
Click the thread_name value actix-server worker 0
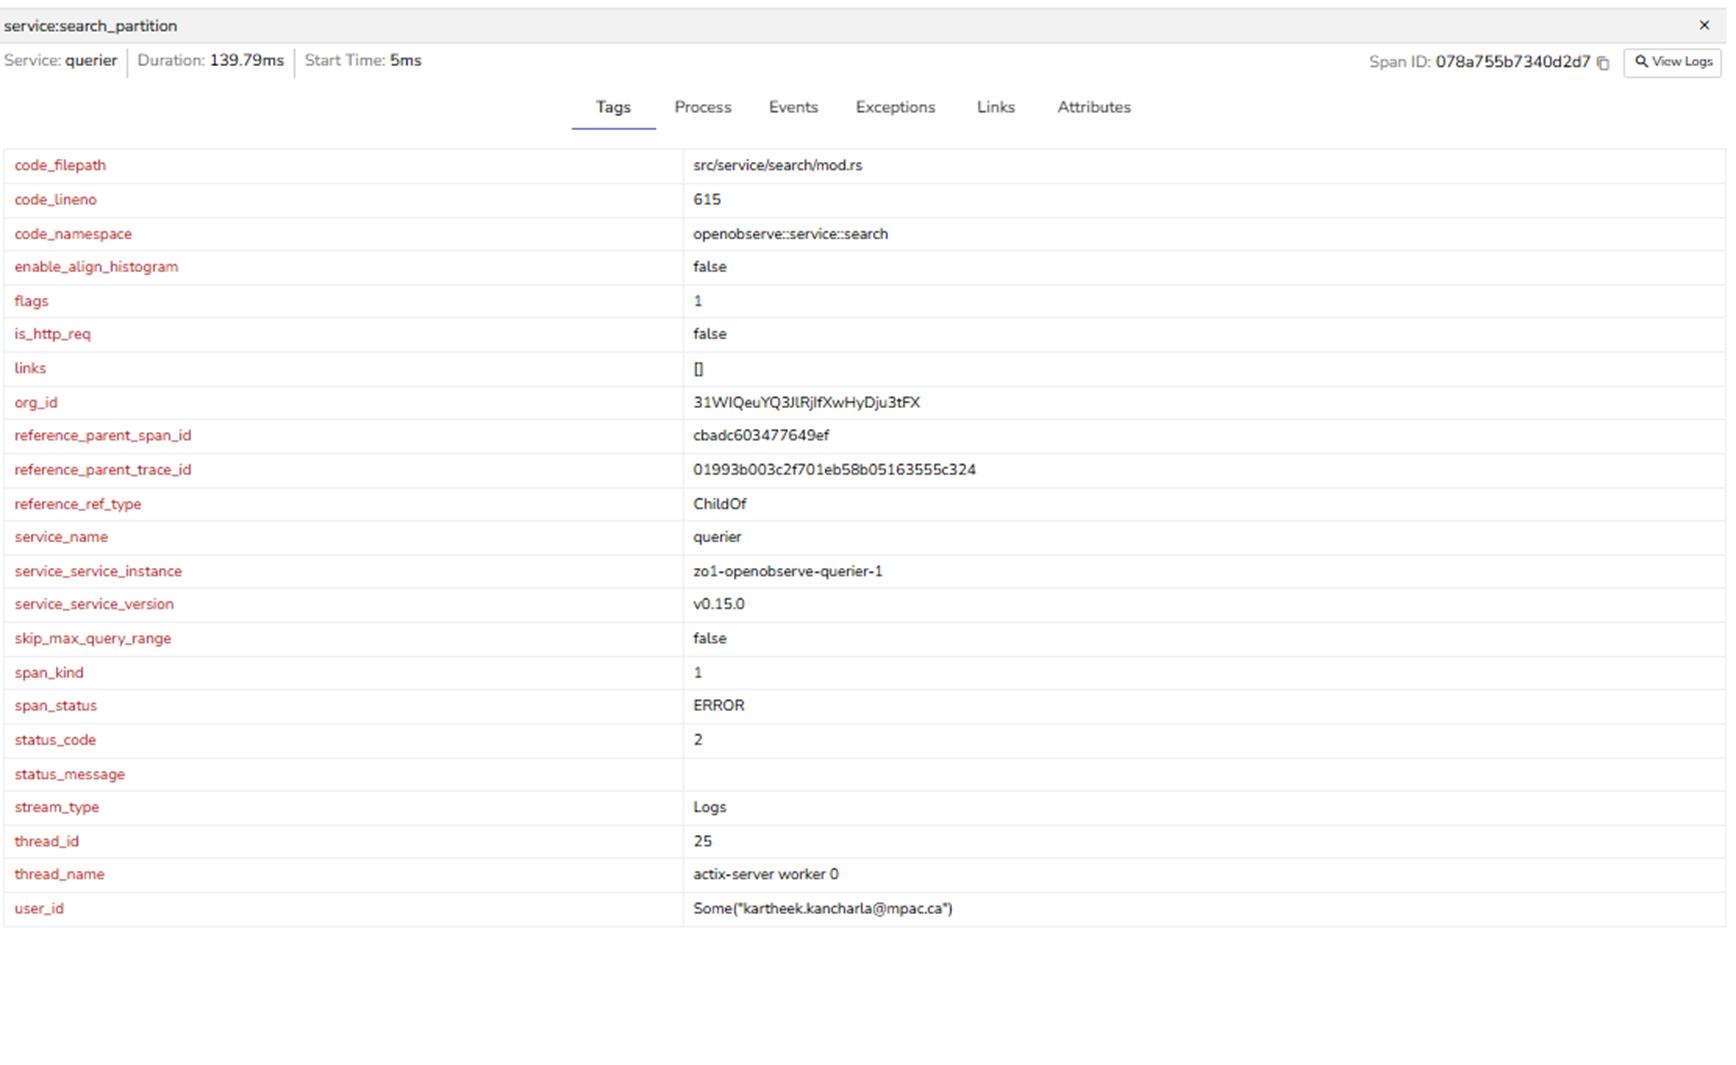(x=765, y=874)
